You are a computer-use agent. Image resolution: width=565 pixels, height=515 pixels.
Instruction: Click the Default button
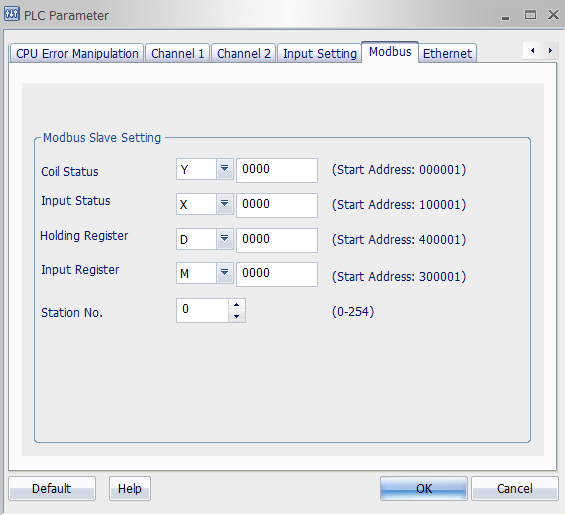(52, 489)
